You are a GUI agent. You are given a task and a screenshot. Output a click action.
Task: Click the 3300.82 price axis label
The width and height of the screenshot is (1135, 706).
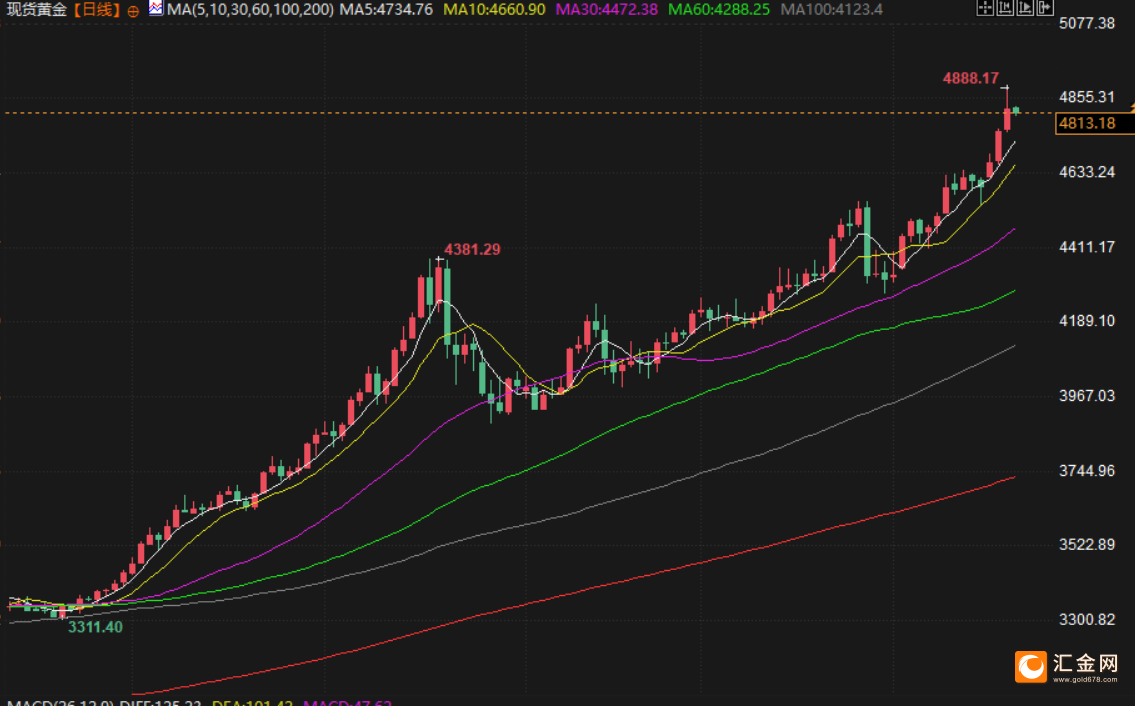[x=1087, y=620]
